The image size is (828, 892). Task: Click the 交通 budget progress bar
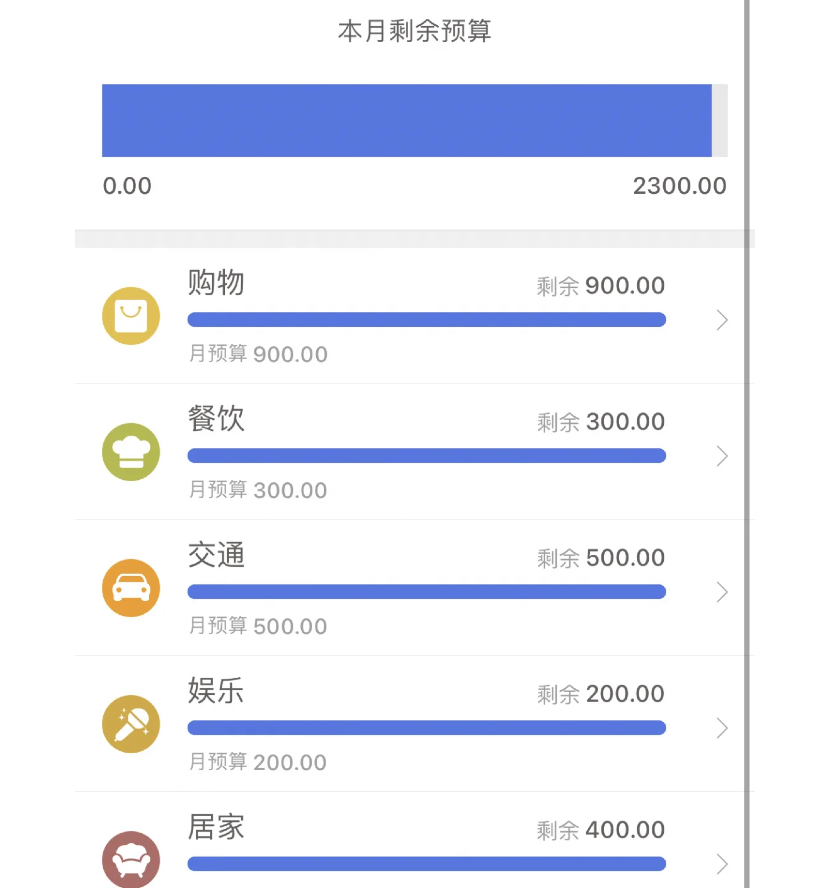point(426,592)
